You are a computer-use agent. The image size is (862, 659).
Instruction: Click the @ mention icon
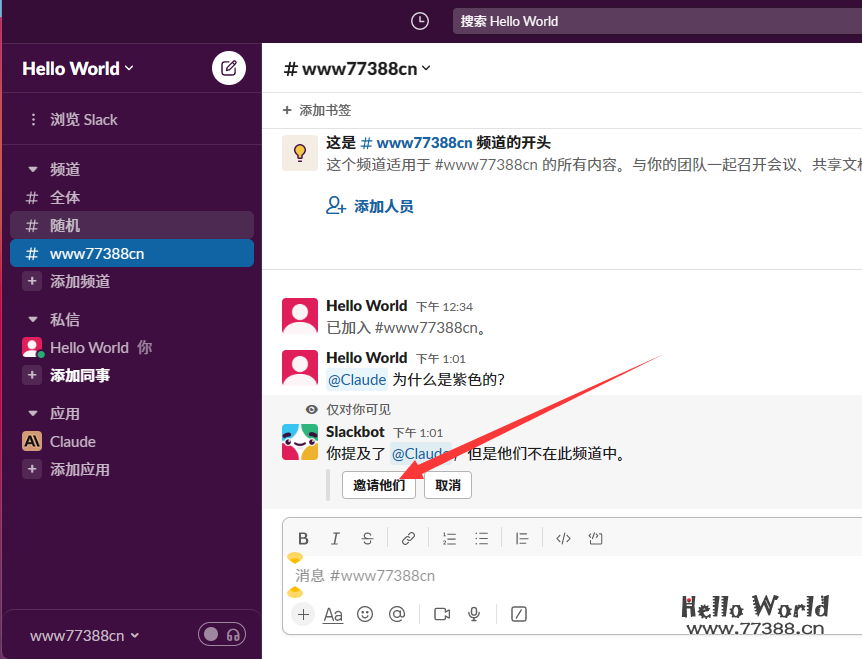(396, 614)
